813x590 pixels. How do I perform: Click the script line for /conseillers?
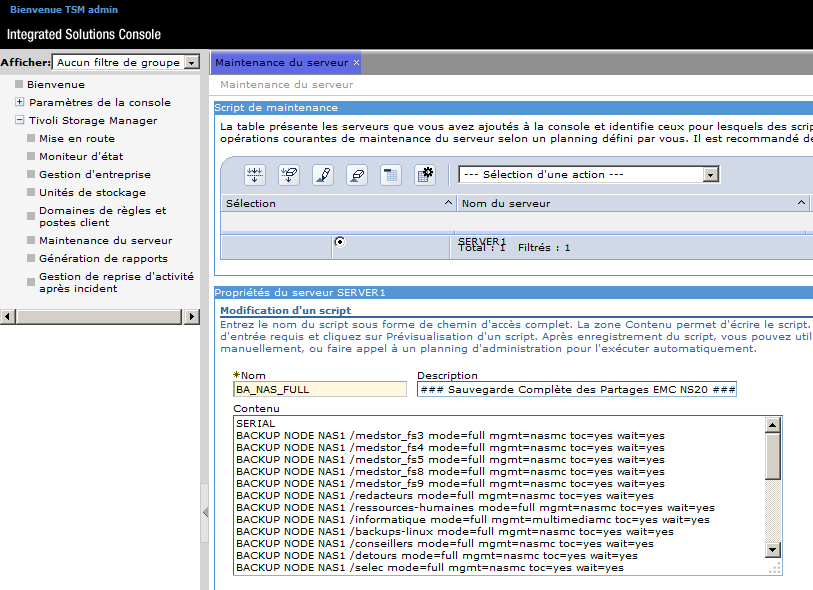(445, 543)
